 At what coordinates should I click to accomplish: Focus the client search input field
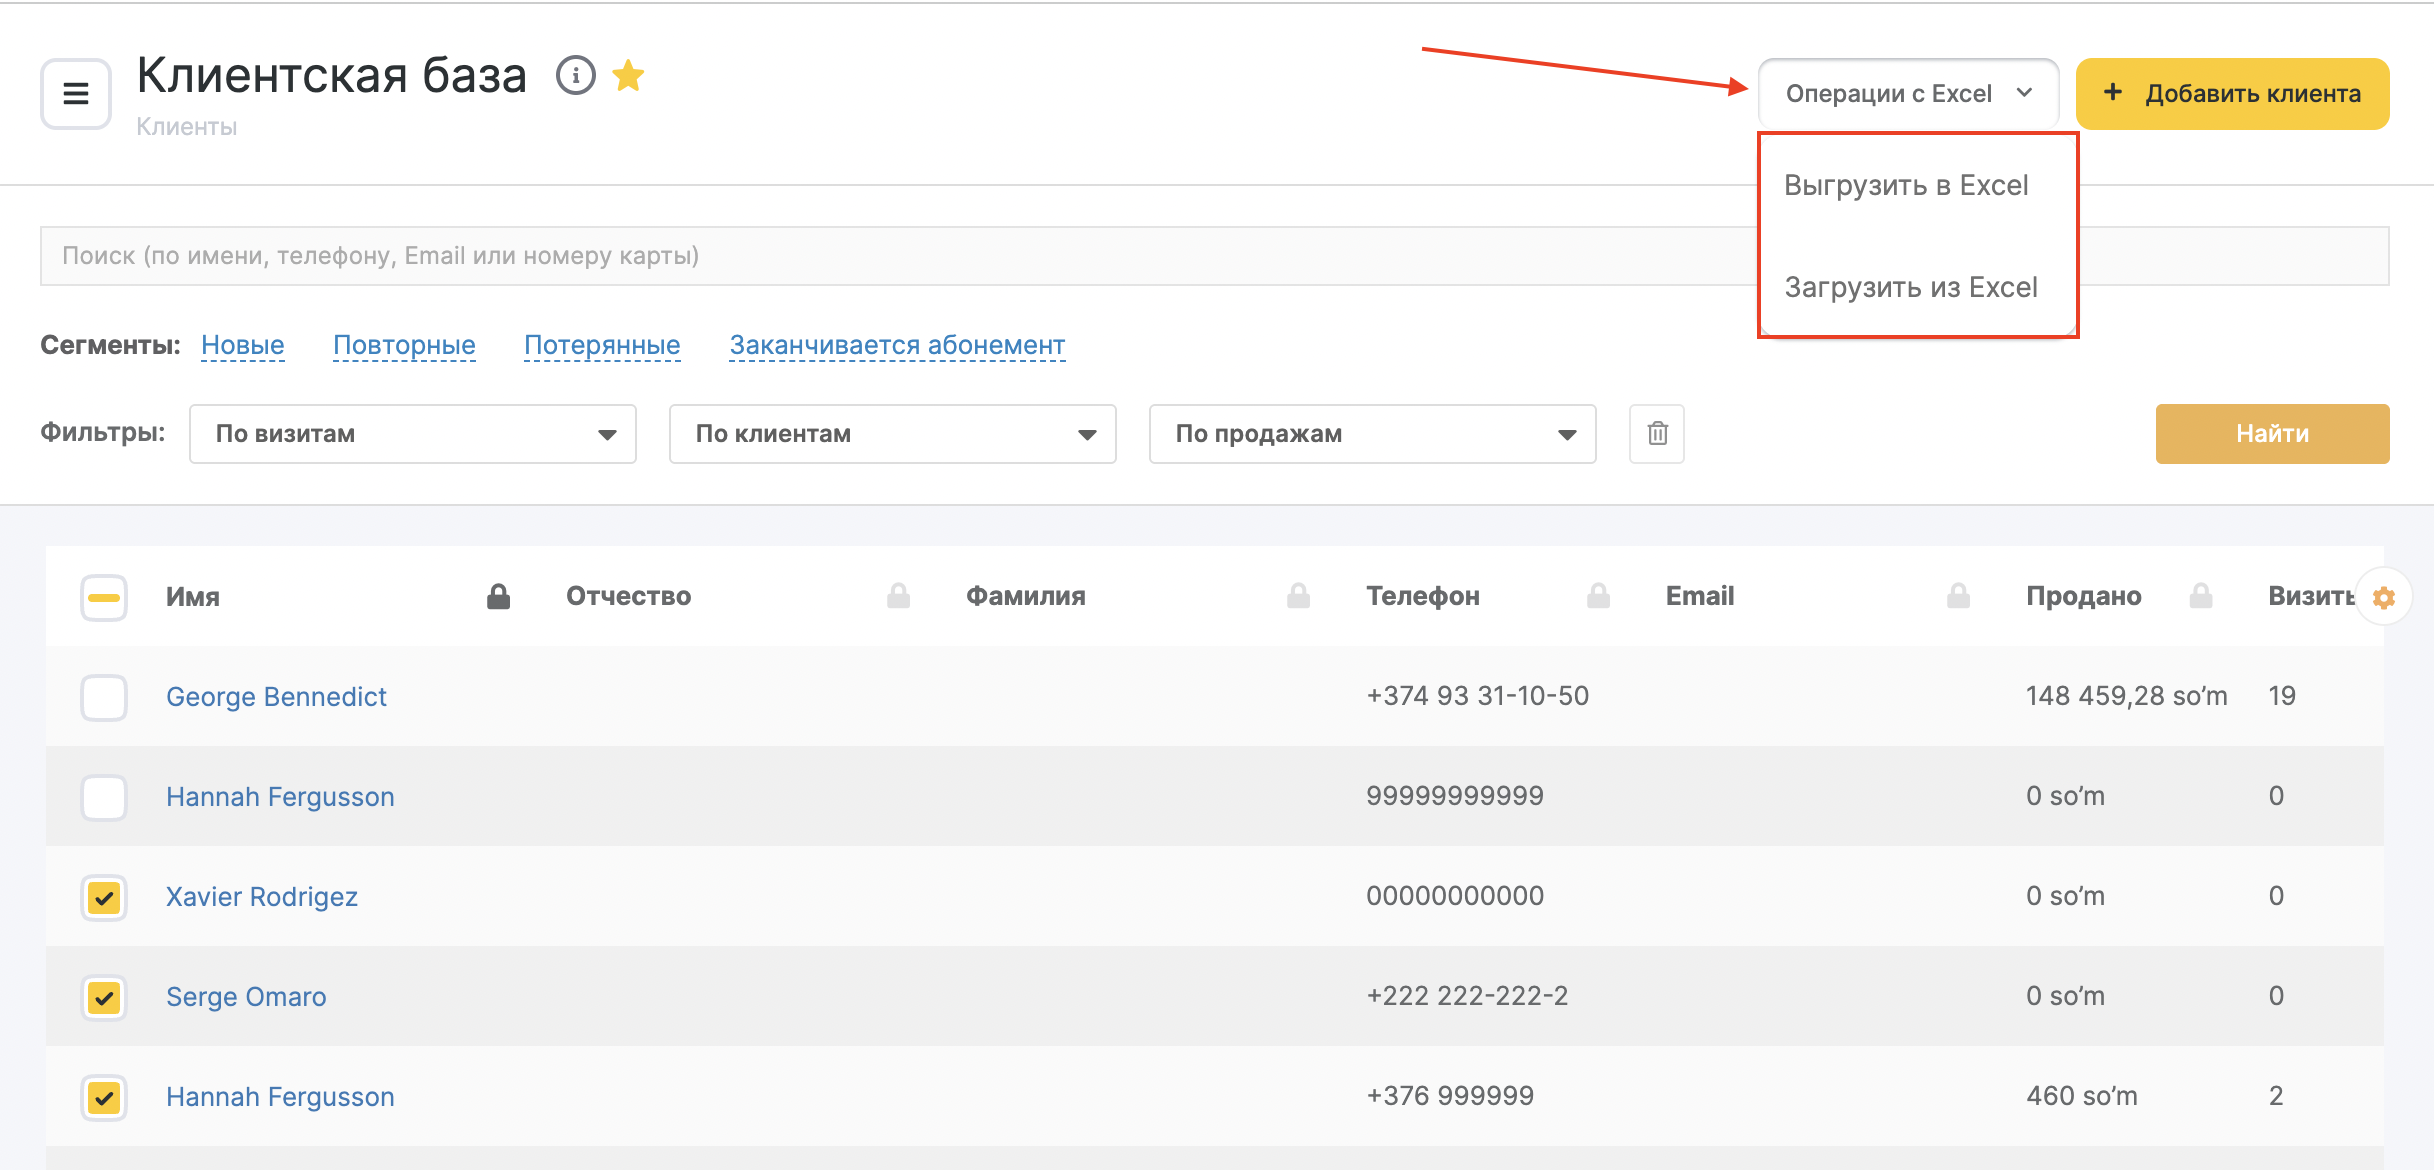(x=900, y=256)
